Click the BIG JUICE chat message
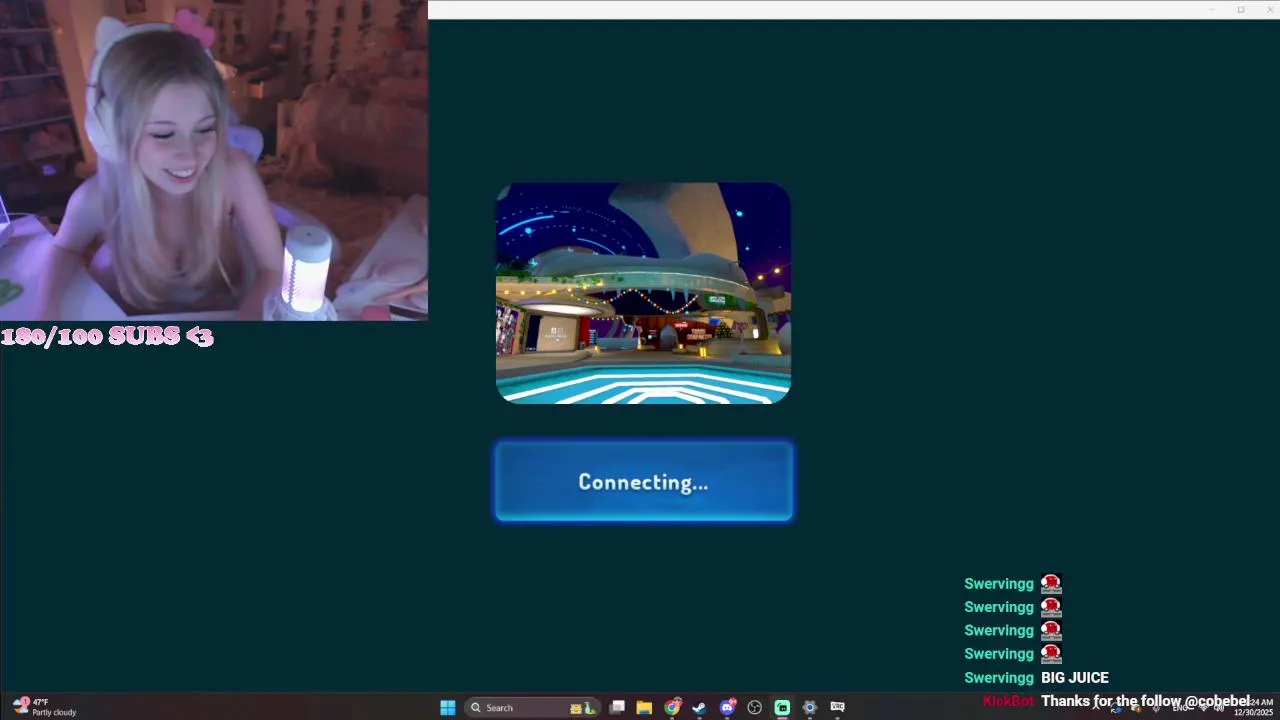 click(x=1075, y=678)
